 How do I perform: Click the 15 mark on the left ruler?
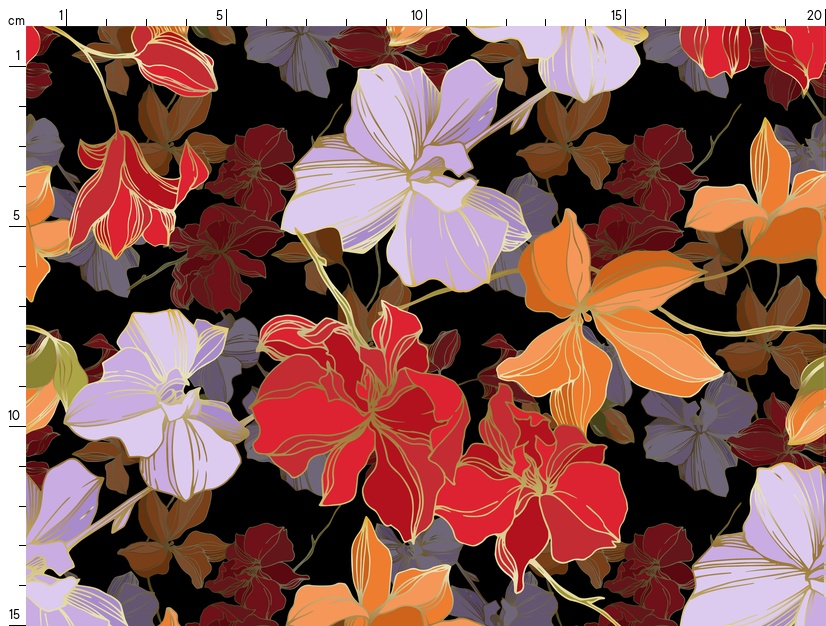pyautogui.click(x=15, y=614)
